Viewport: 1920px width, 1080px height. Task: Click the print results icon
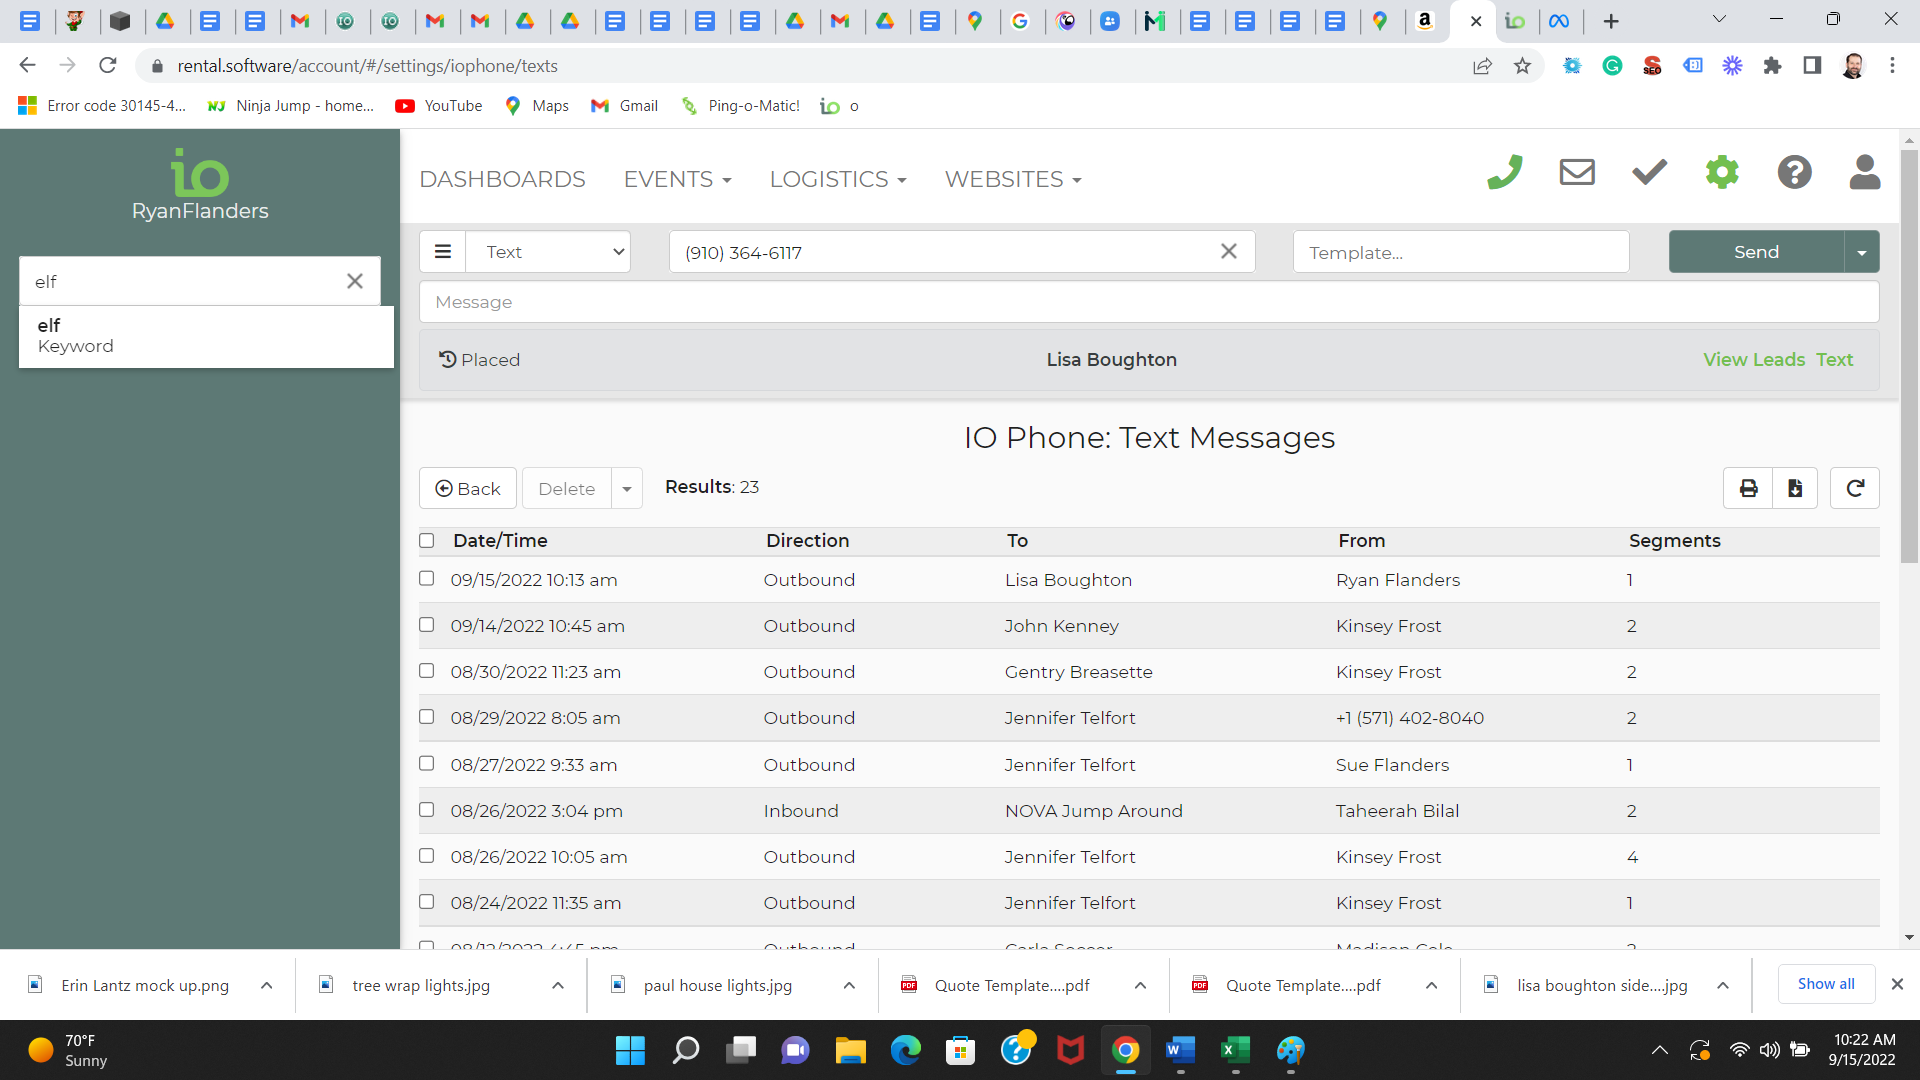pos(1748,488)
